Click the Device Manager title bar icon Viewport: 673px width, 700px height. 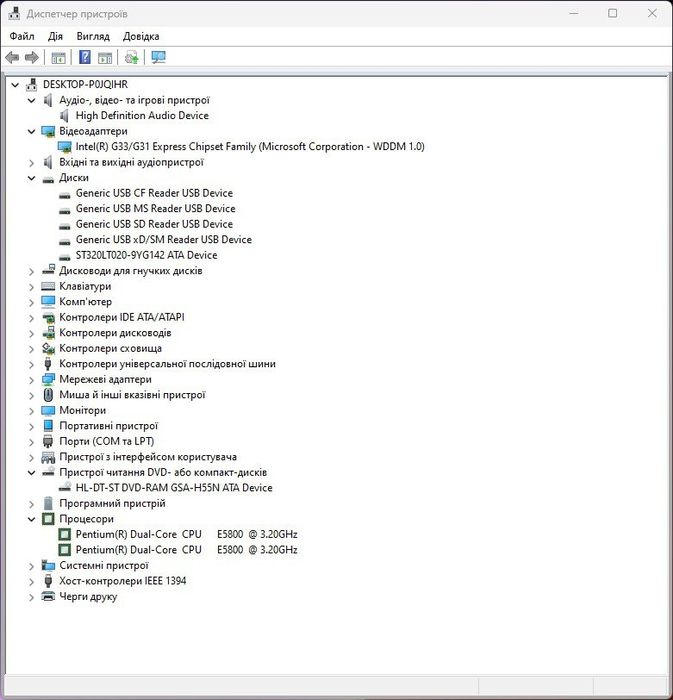pos(14,13)
